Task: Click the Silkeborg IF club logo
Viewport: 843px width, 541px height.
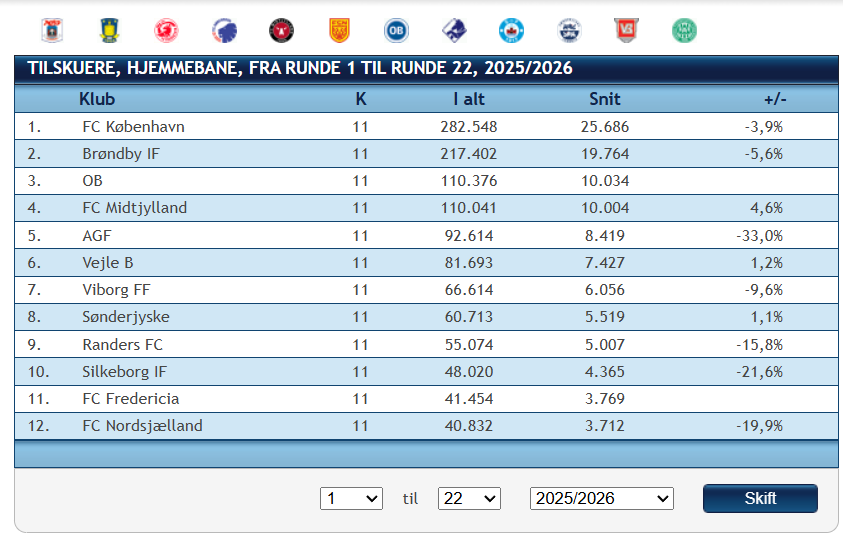Action: pos(511,30)
